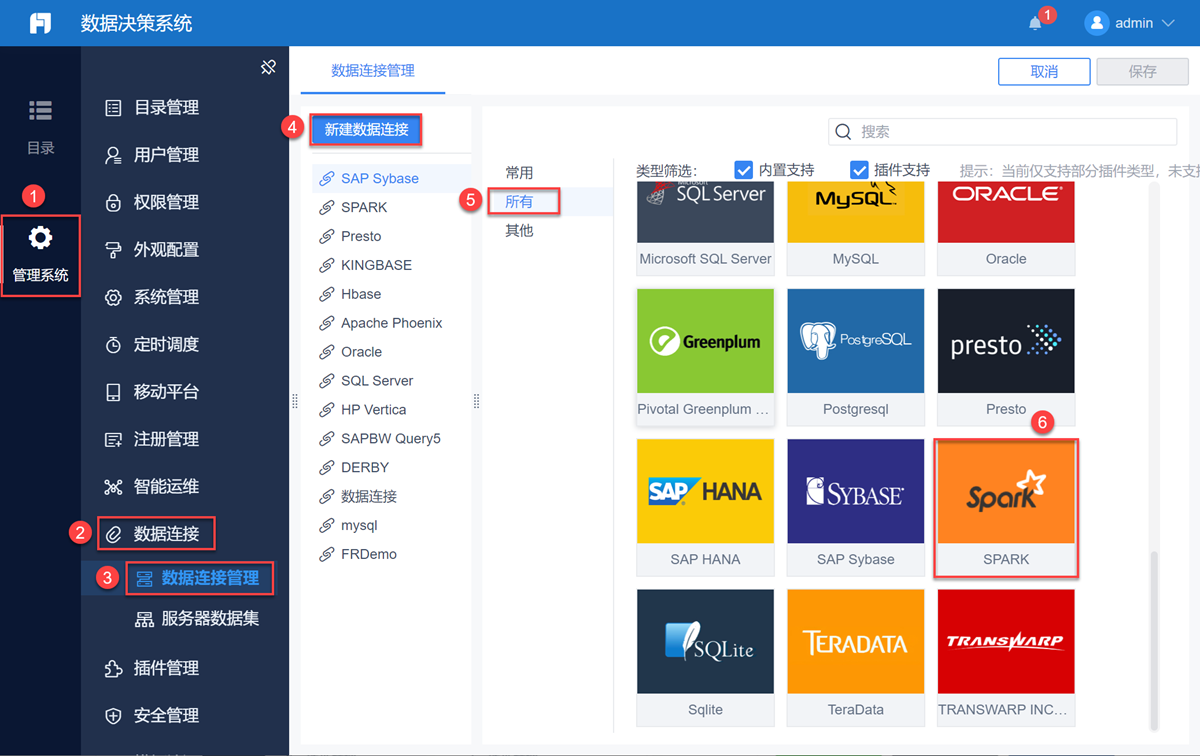Select the Presto database icon
This screenshot has height=756, width=1200.
pos(1006,341)
